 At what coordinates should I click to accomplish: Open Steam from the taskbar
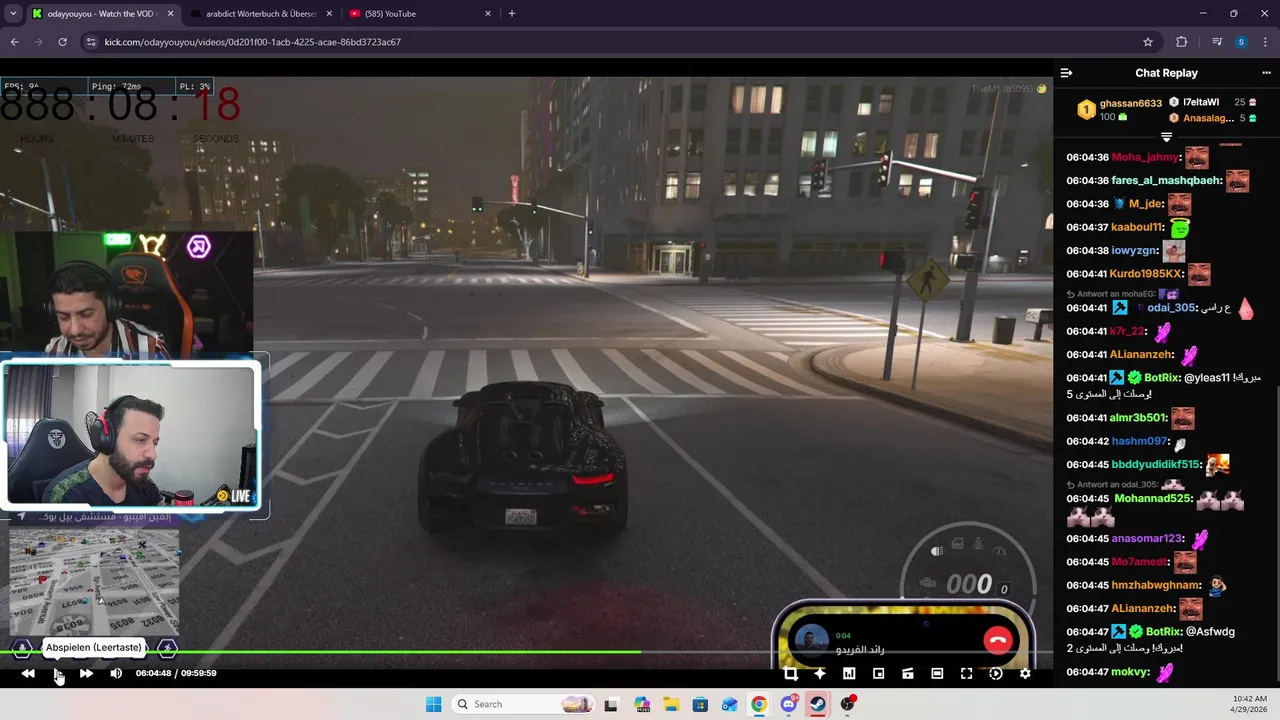(x=818, y=704)
